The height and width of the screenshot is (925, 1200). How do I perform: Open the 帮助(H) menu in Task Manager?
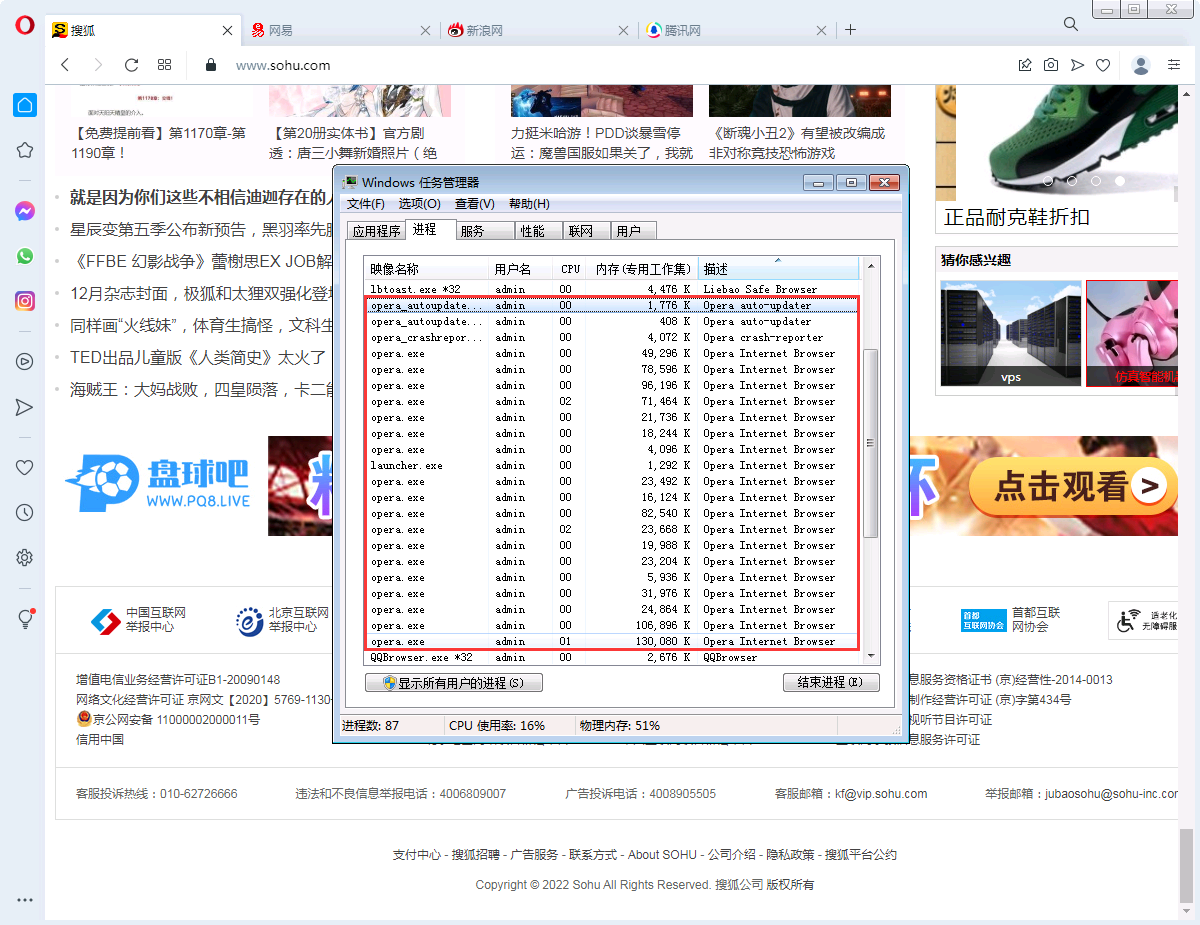click(529, 204)
